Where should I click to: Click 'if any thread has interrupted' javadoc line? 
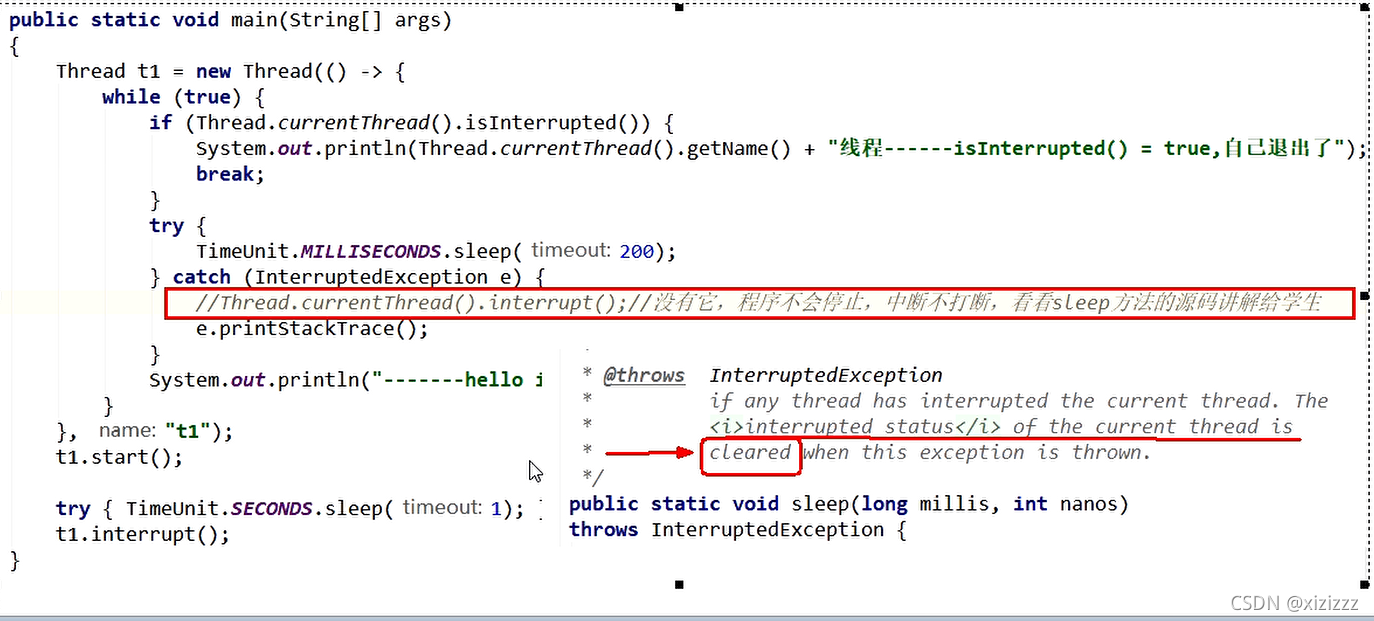click(1019, 401)
